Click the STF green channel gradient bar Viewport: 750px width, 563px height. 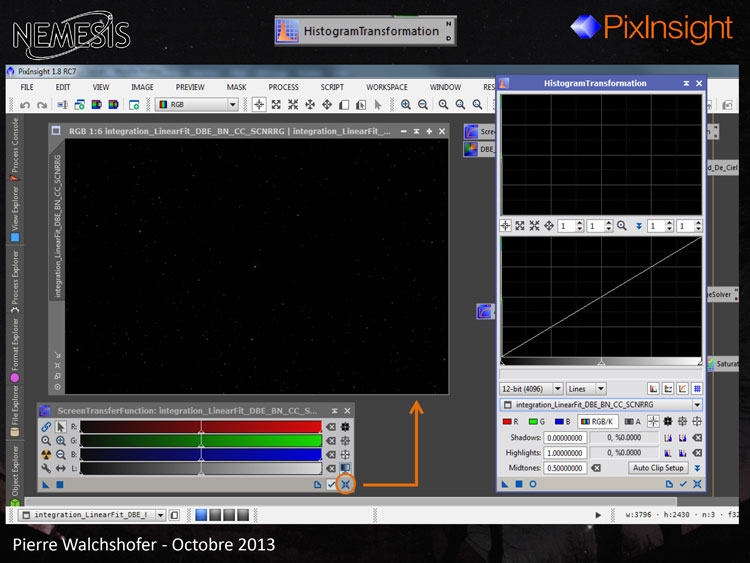pos(201,441)
